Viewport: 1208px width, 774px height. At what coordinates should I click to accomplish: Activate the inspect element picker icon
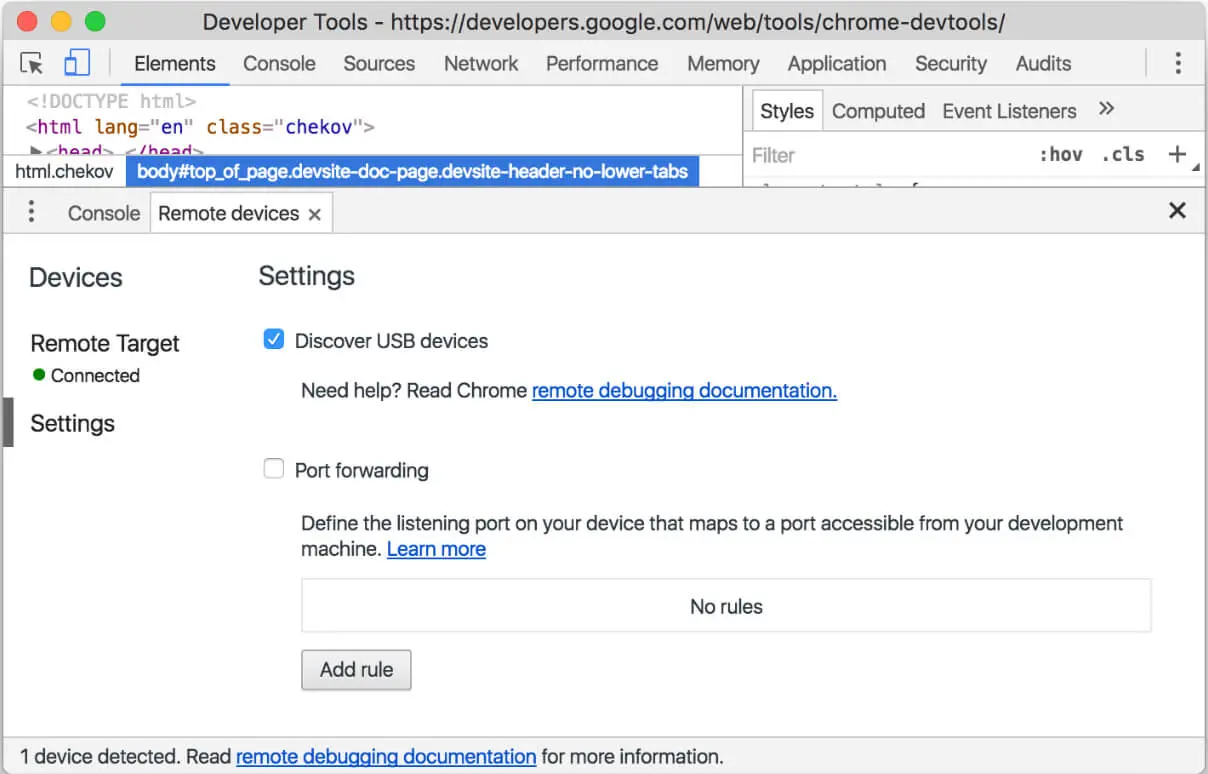(x=32, y=64)
